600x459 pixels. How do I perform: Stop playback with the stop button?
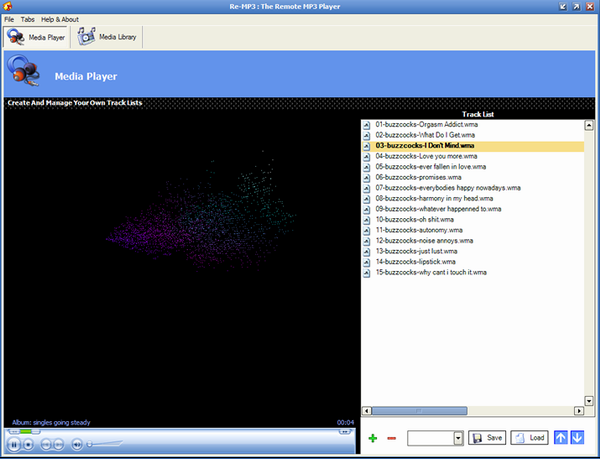pyautogui.click(x=28, y=444)
